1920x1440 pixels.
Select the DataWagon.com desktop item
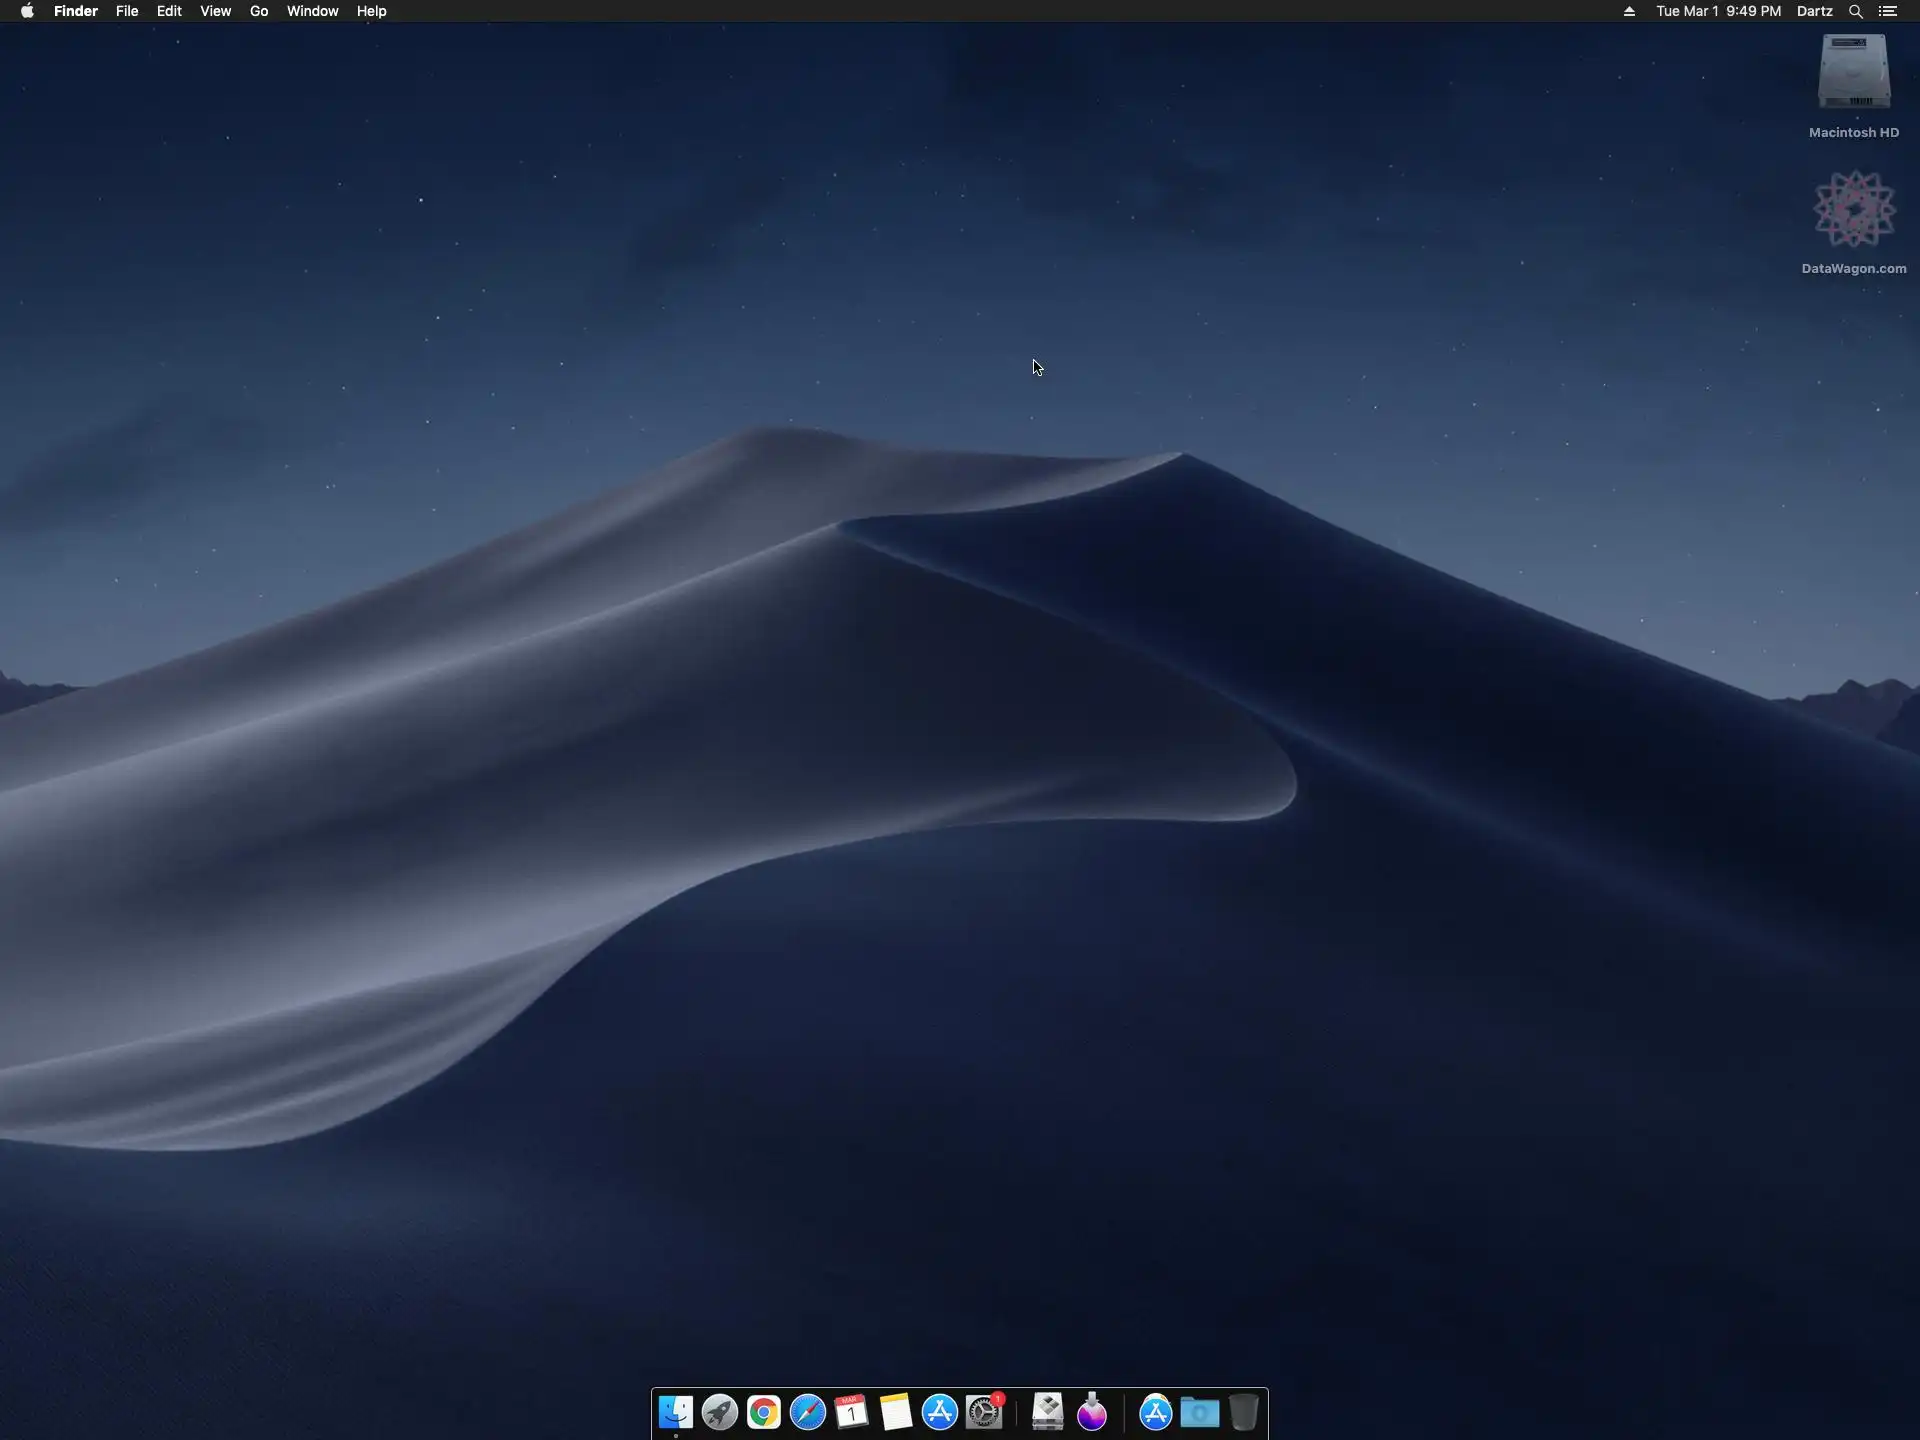(1854, 210)
